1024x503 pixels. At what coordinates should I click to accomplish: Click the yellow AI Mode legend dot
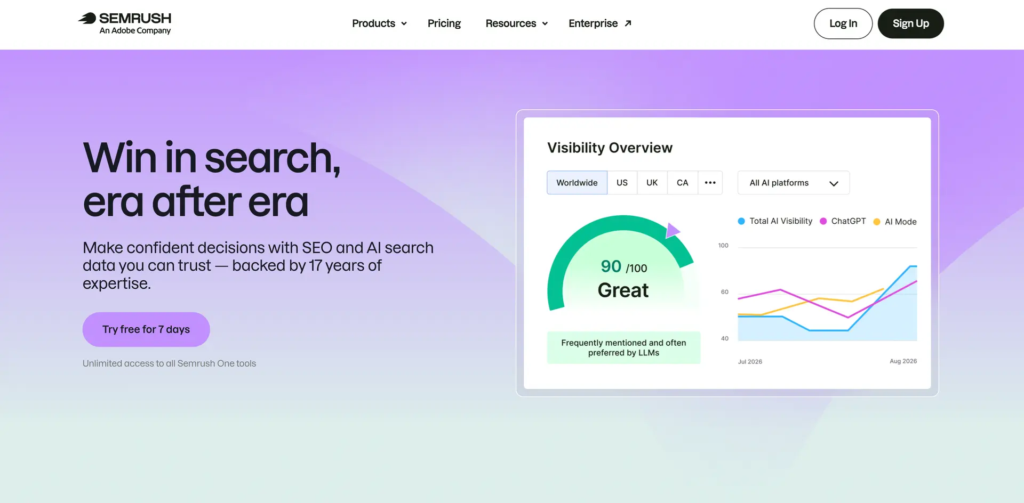point(876,222)
